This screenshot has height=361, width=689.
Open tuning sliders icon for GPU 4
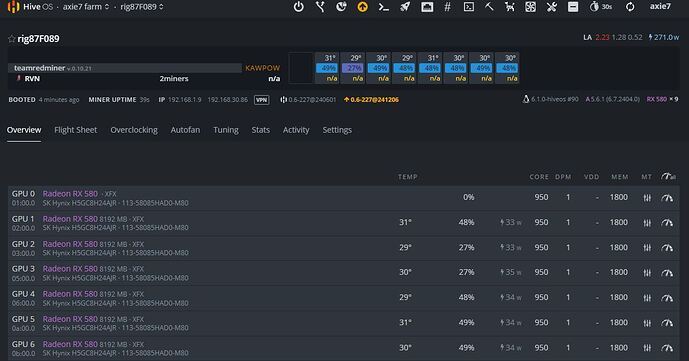[647, 298]
